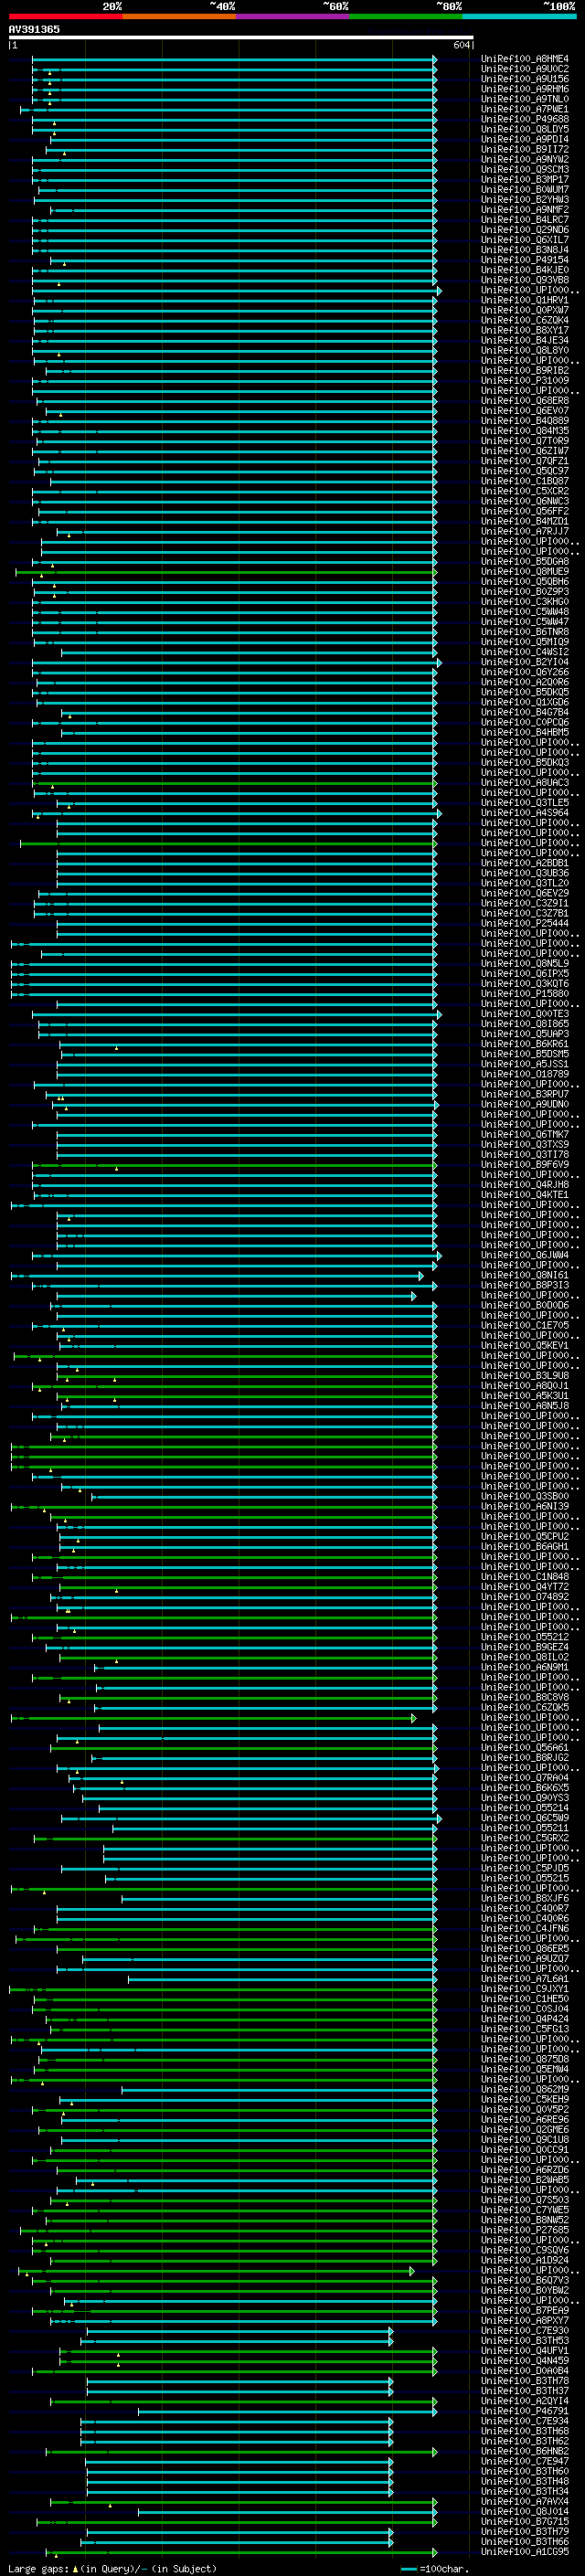
Task: Select hit UniRef100_B4KJE0
Action: tap(525, 270)
